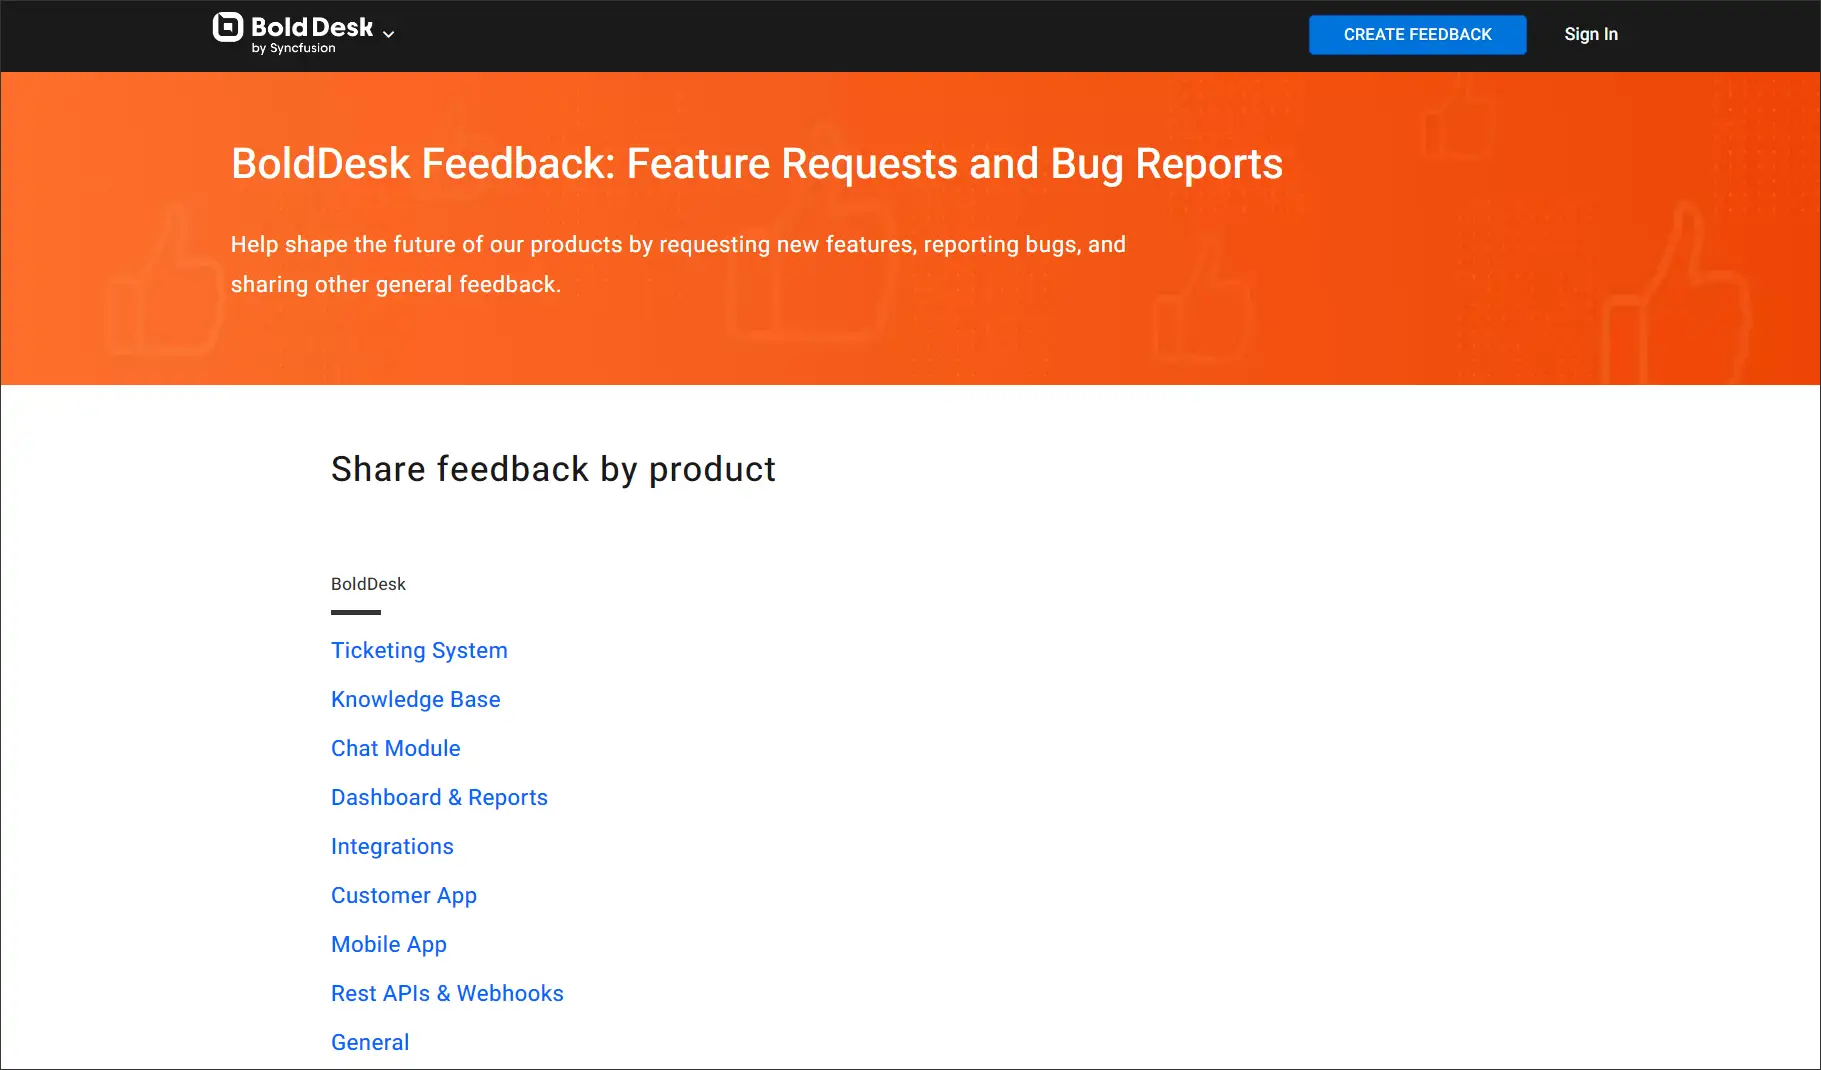Go to Chat Module feedback
Image resolution: width=1821 pixels, height=1070 pixels.
[395, 749]
